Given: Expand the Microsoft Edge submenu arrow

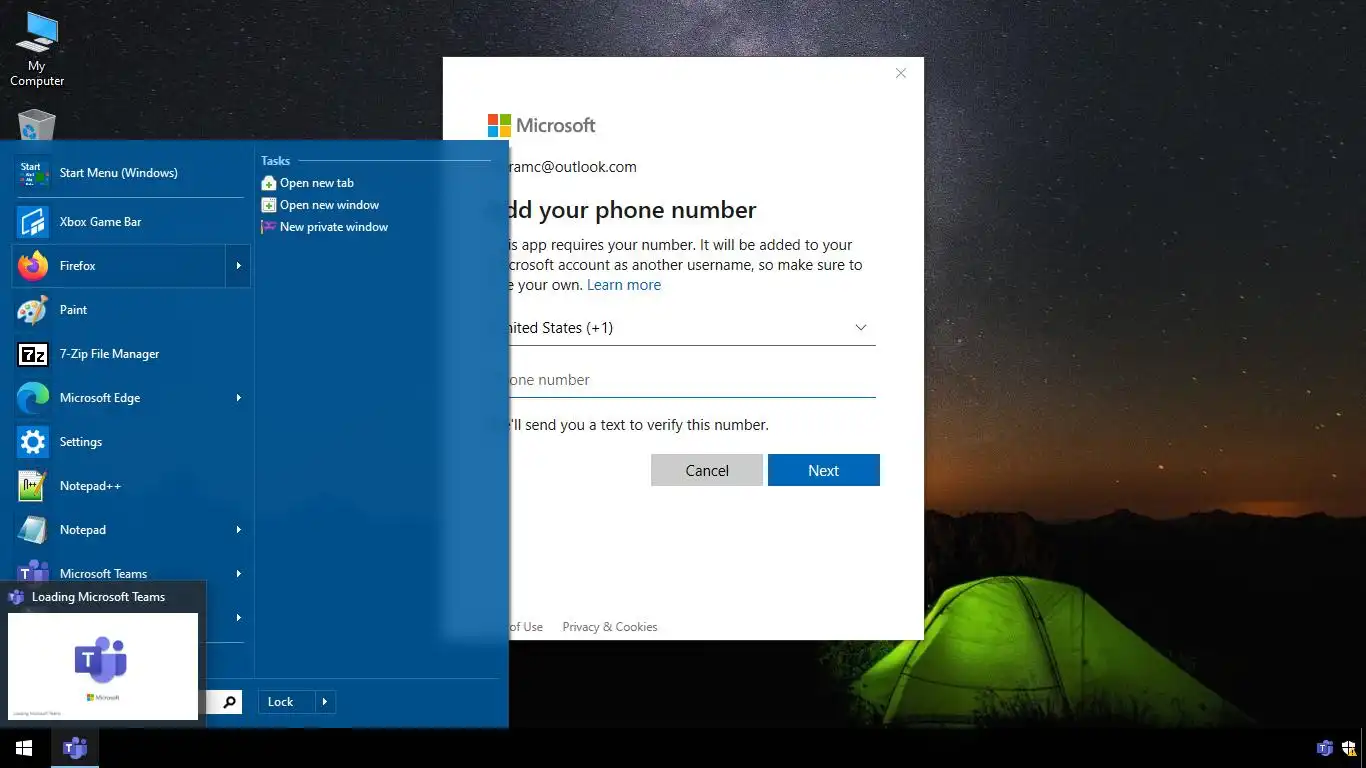Looking at the screenshot, I should [238, 398].
